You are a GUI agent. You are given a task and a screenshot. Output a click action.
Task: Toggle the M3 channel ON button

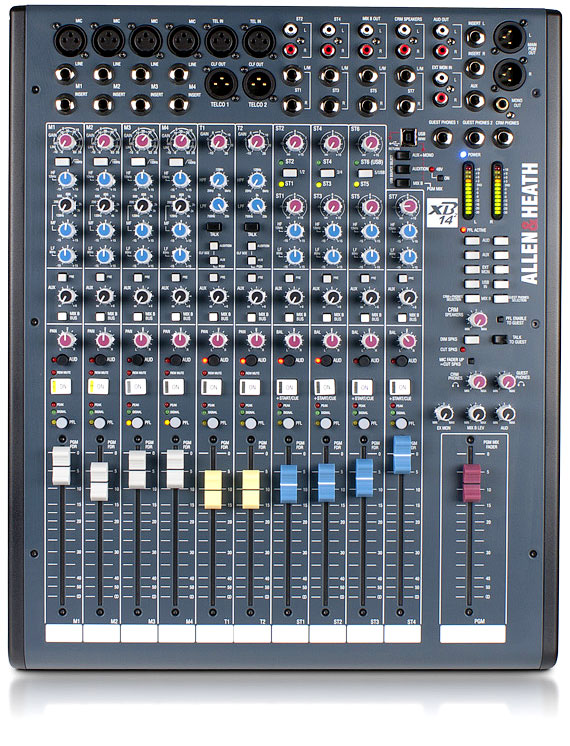[137, 387]
